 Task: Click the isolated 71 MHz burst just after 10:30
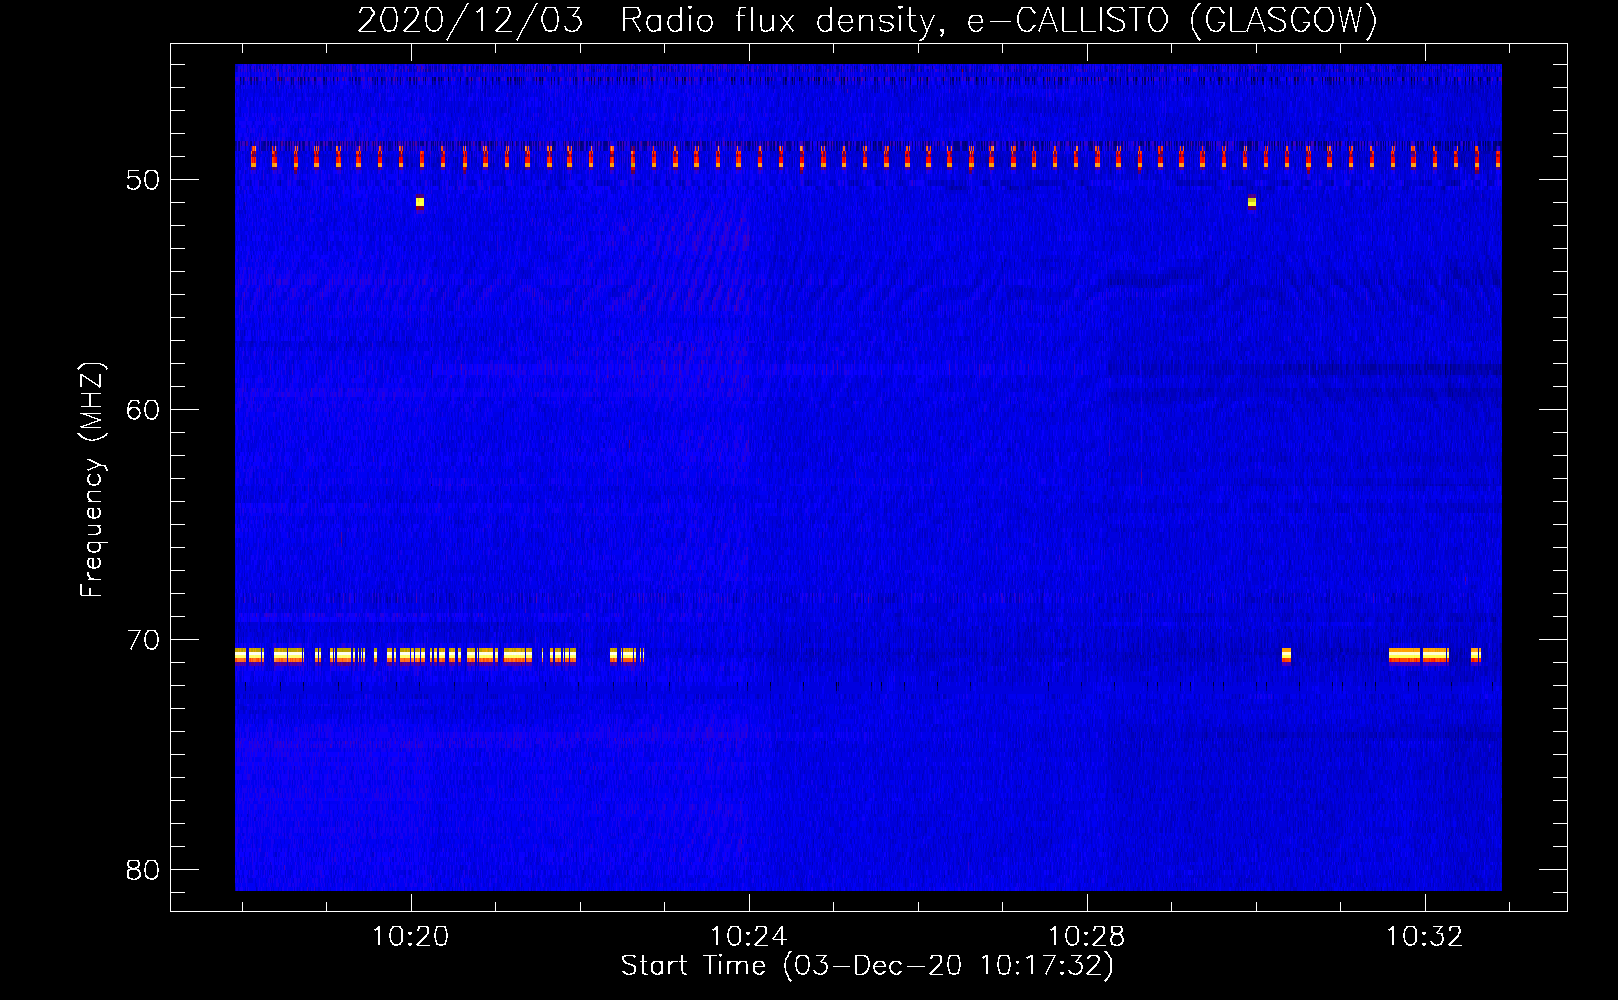[x=1286, y=655]
